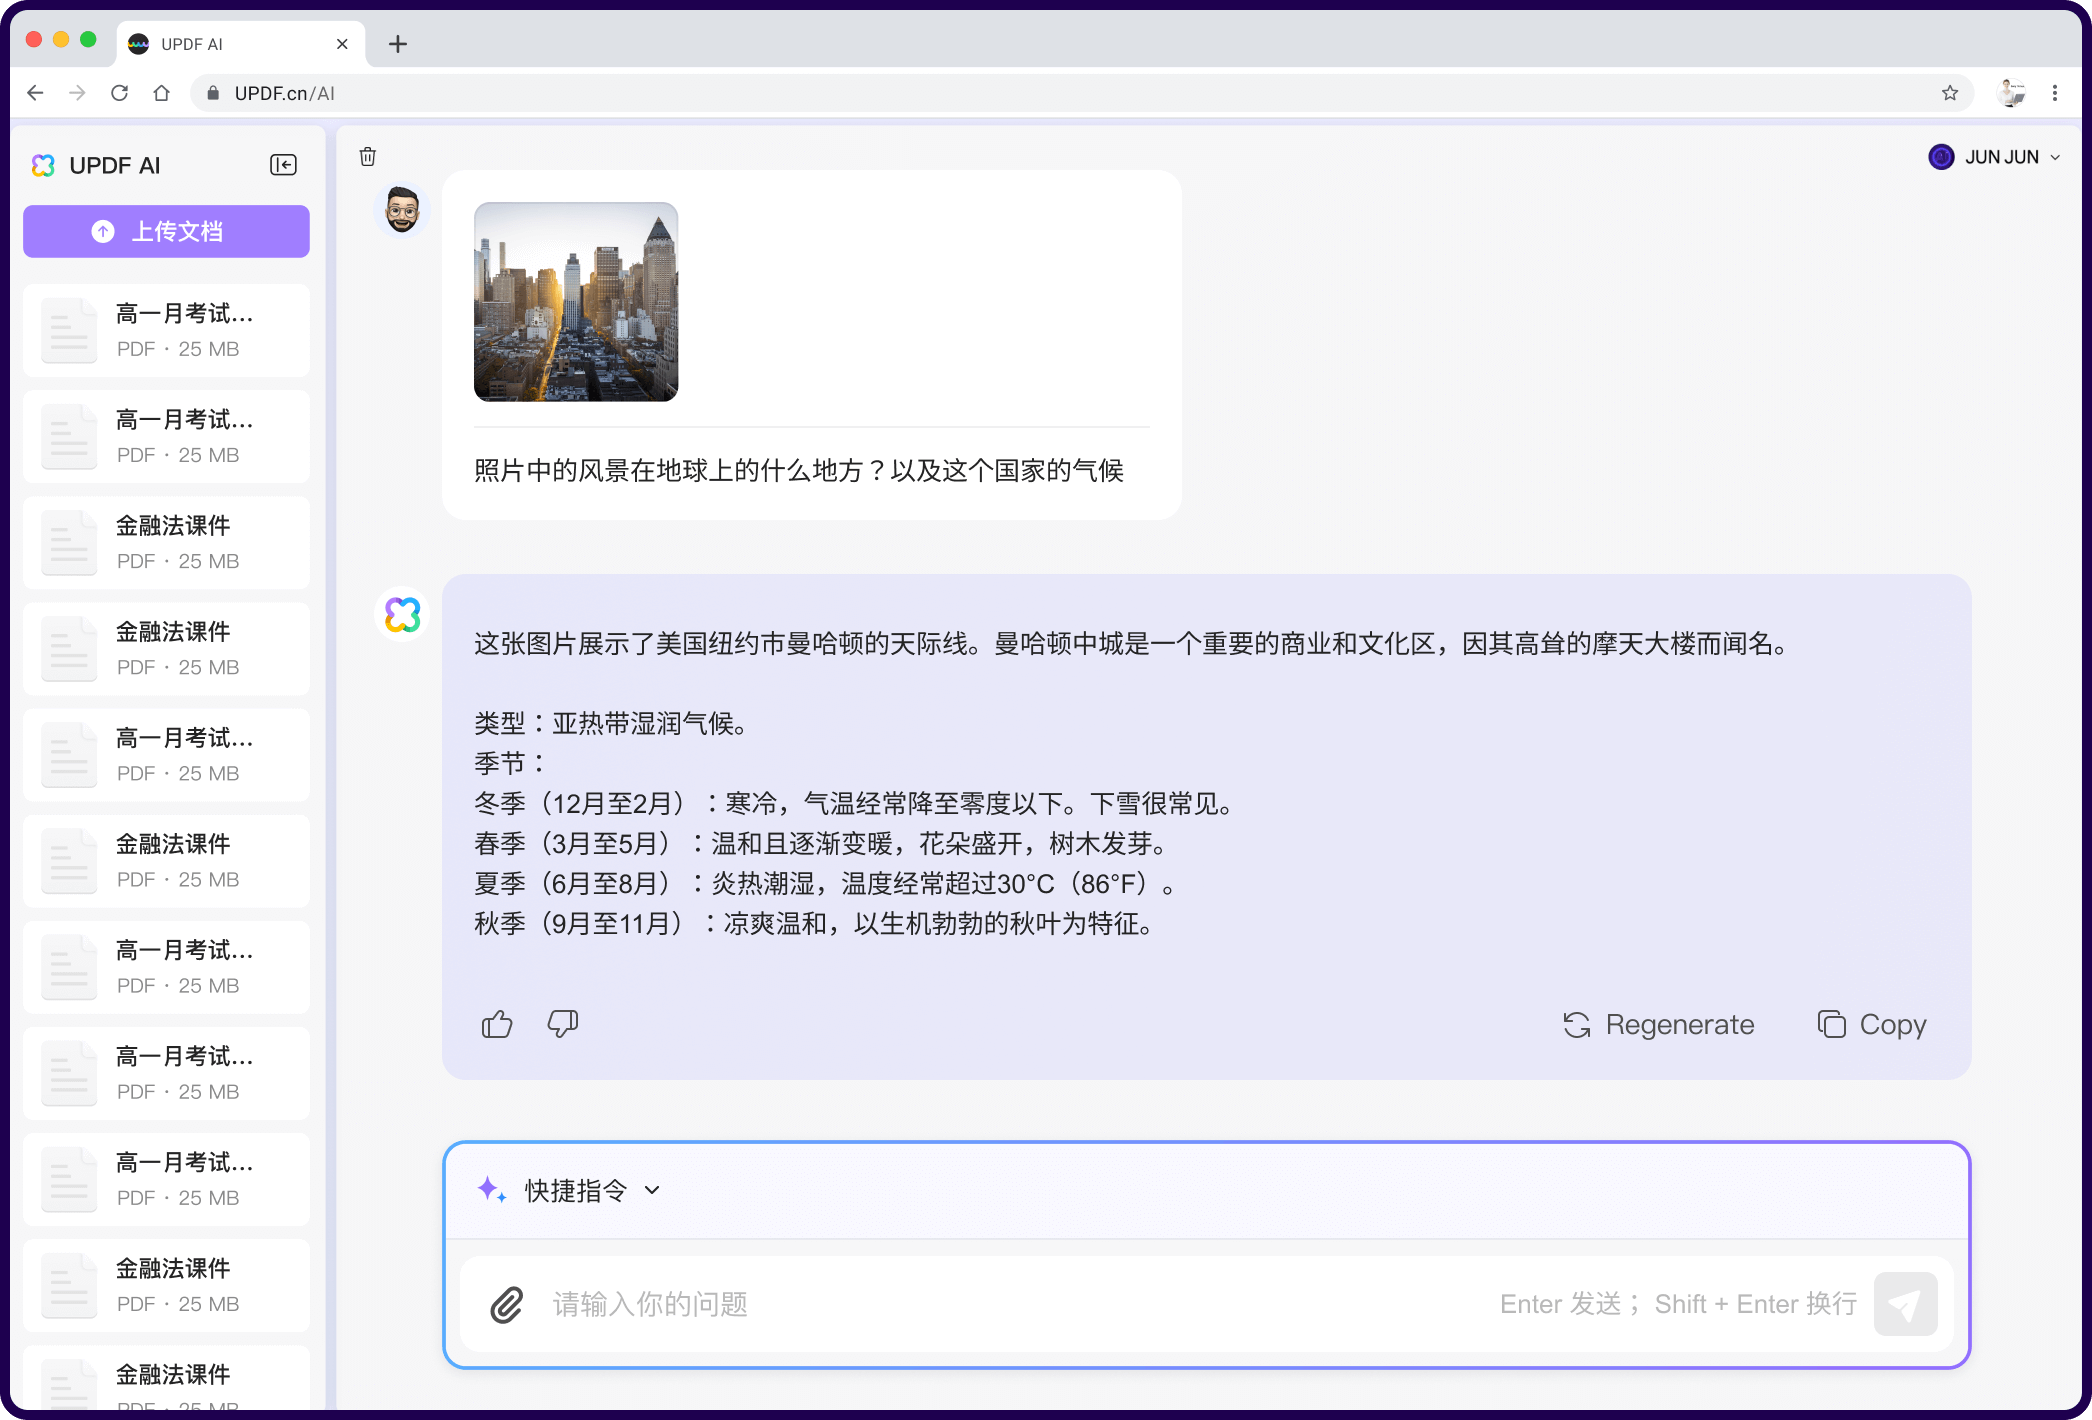
Task: Collapse the sidebar with the panel icon
Action: [x=283, y=165]
